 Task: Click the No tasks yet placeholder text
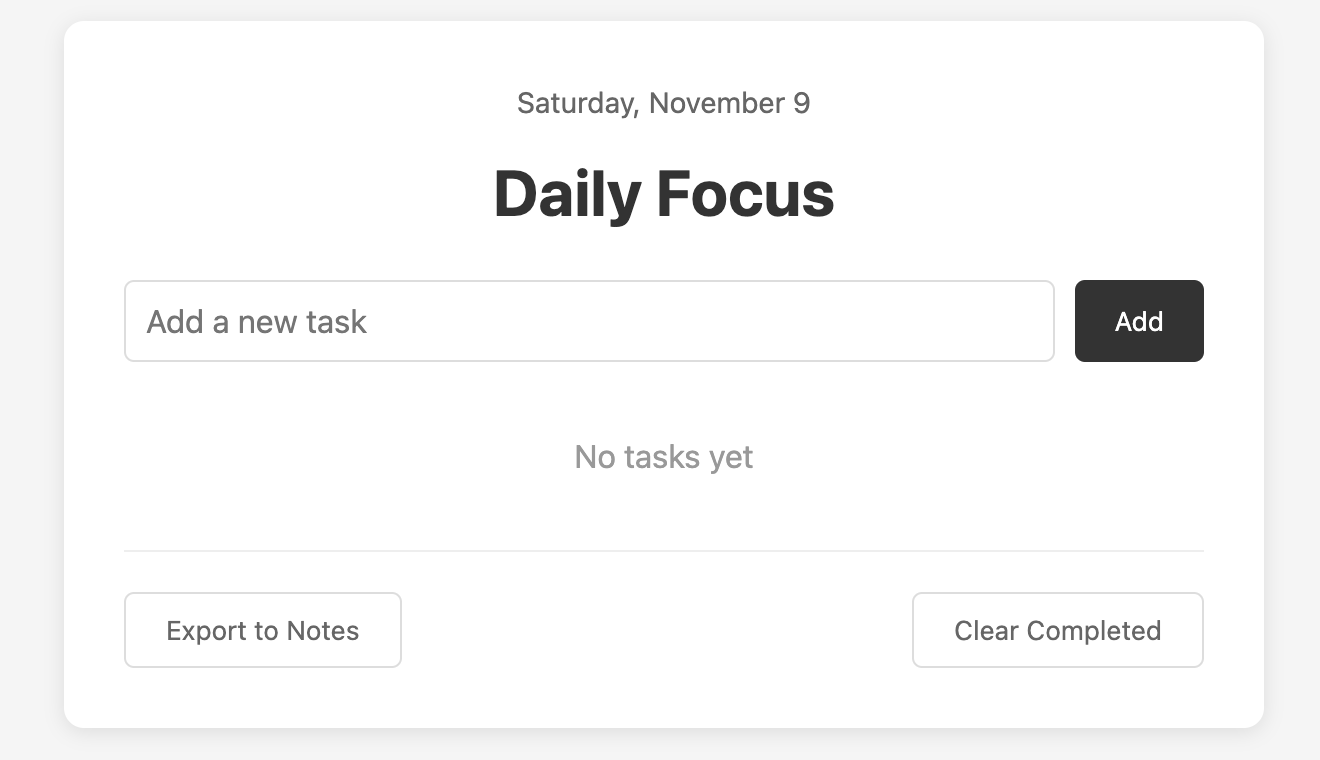click(x=662, y=457)
